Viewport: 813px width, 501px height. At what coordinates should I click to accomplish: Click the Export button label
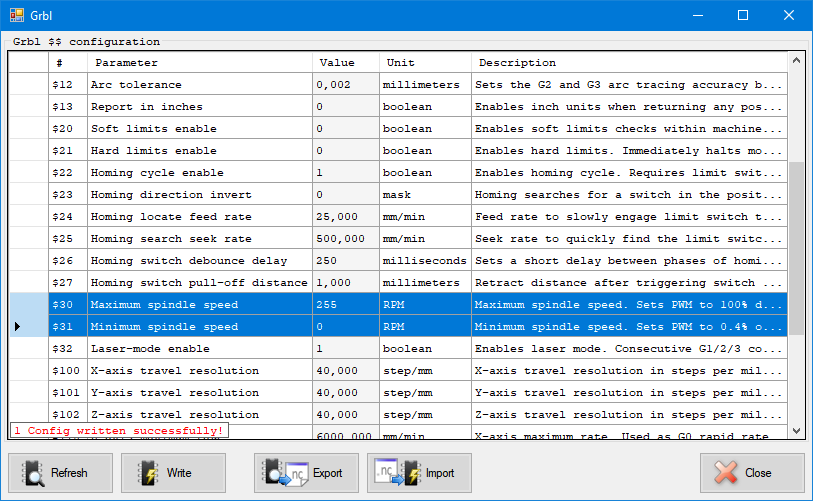point(327,473)
